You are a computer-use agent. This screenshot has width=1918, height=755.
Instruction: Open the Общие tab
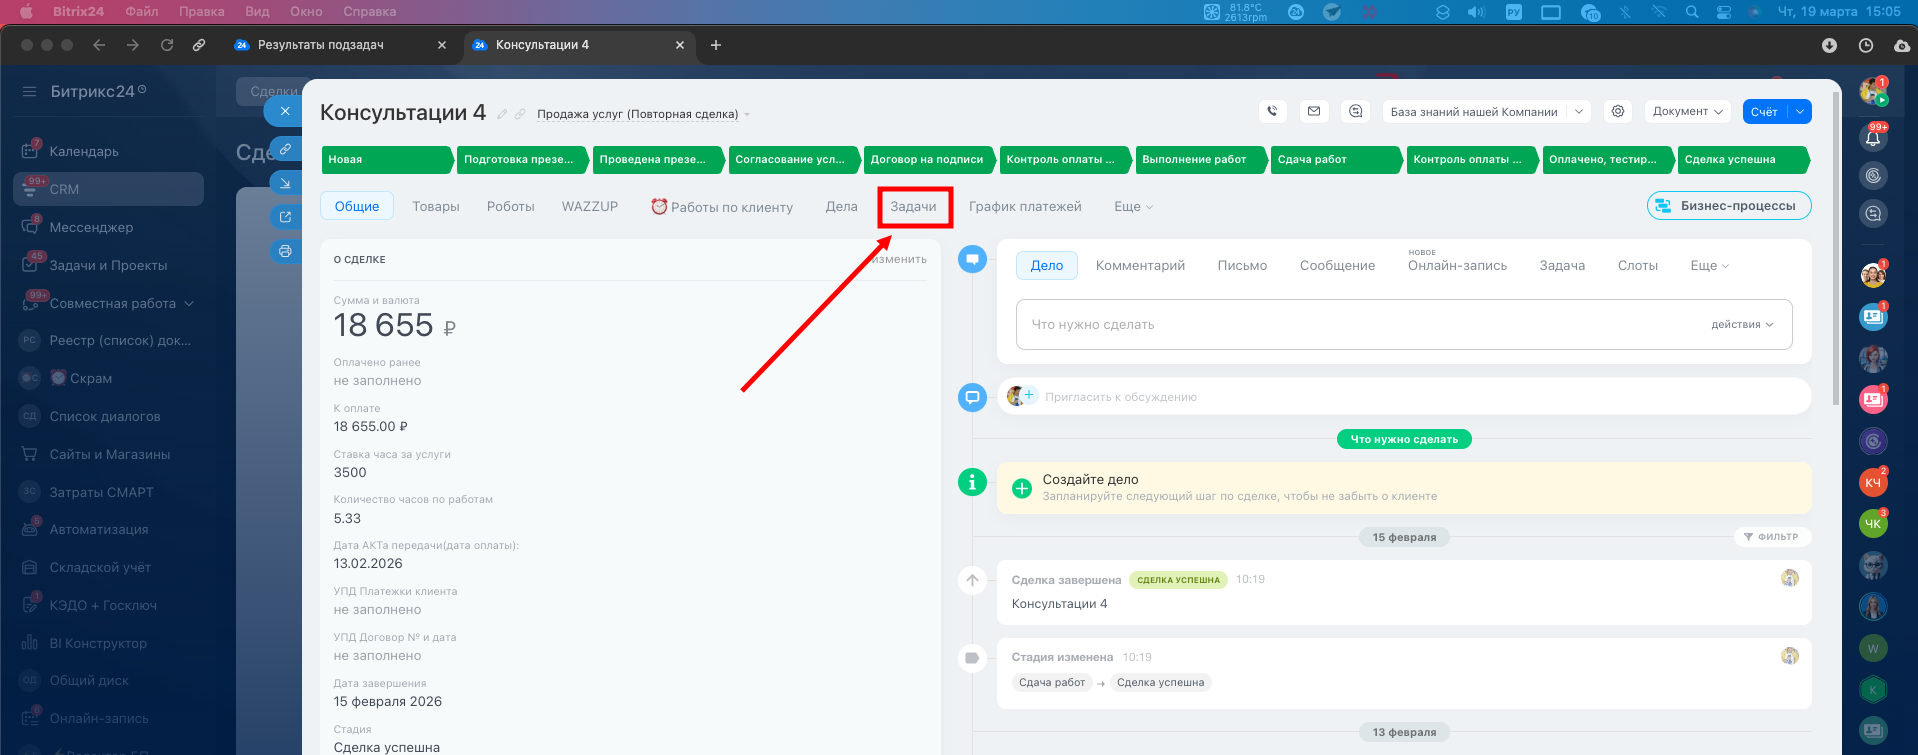[357, 207]
